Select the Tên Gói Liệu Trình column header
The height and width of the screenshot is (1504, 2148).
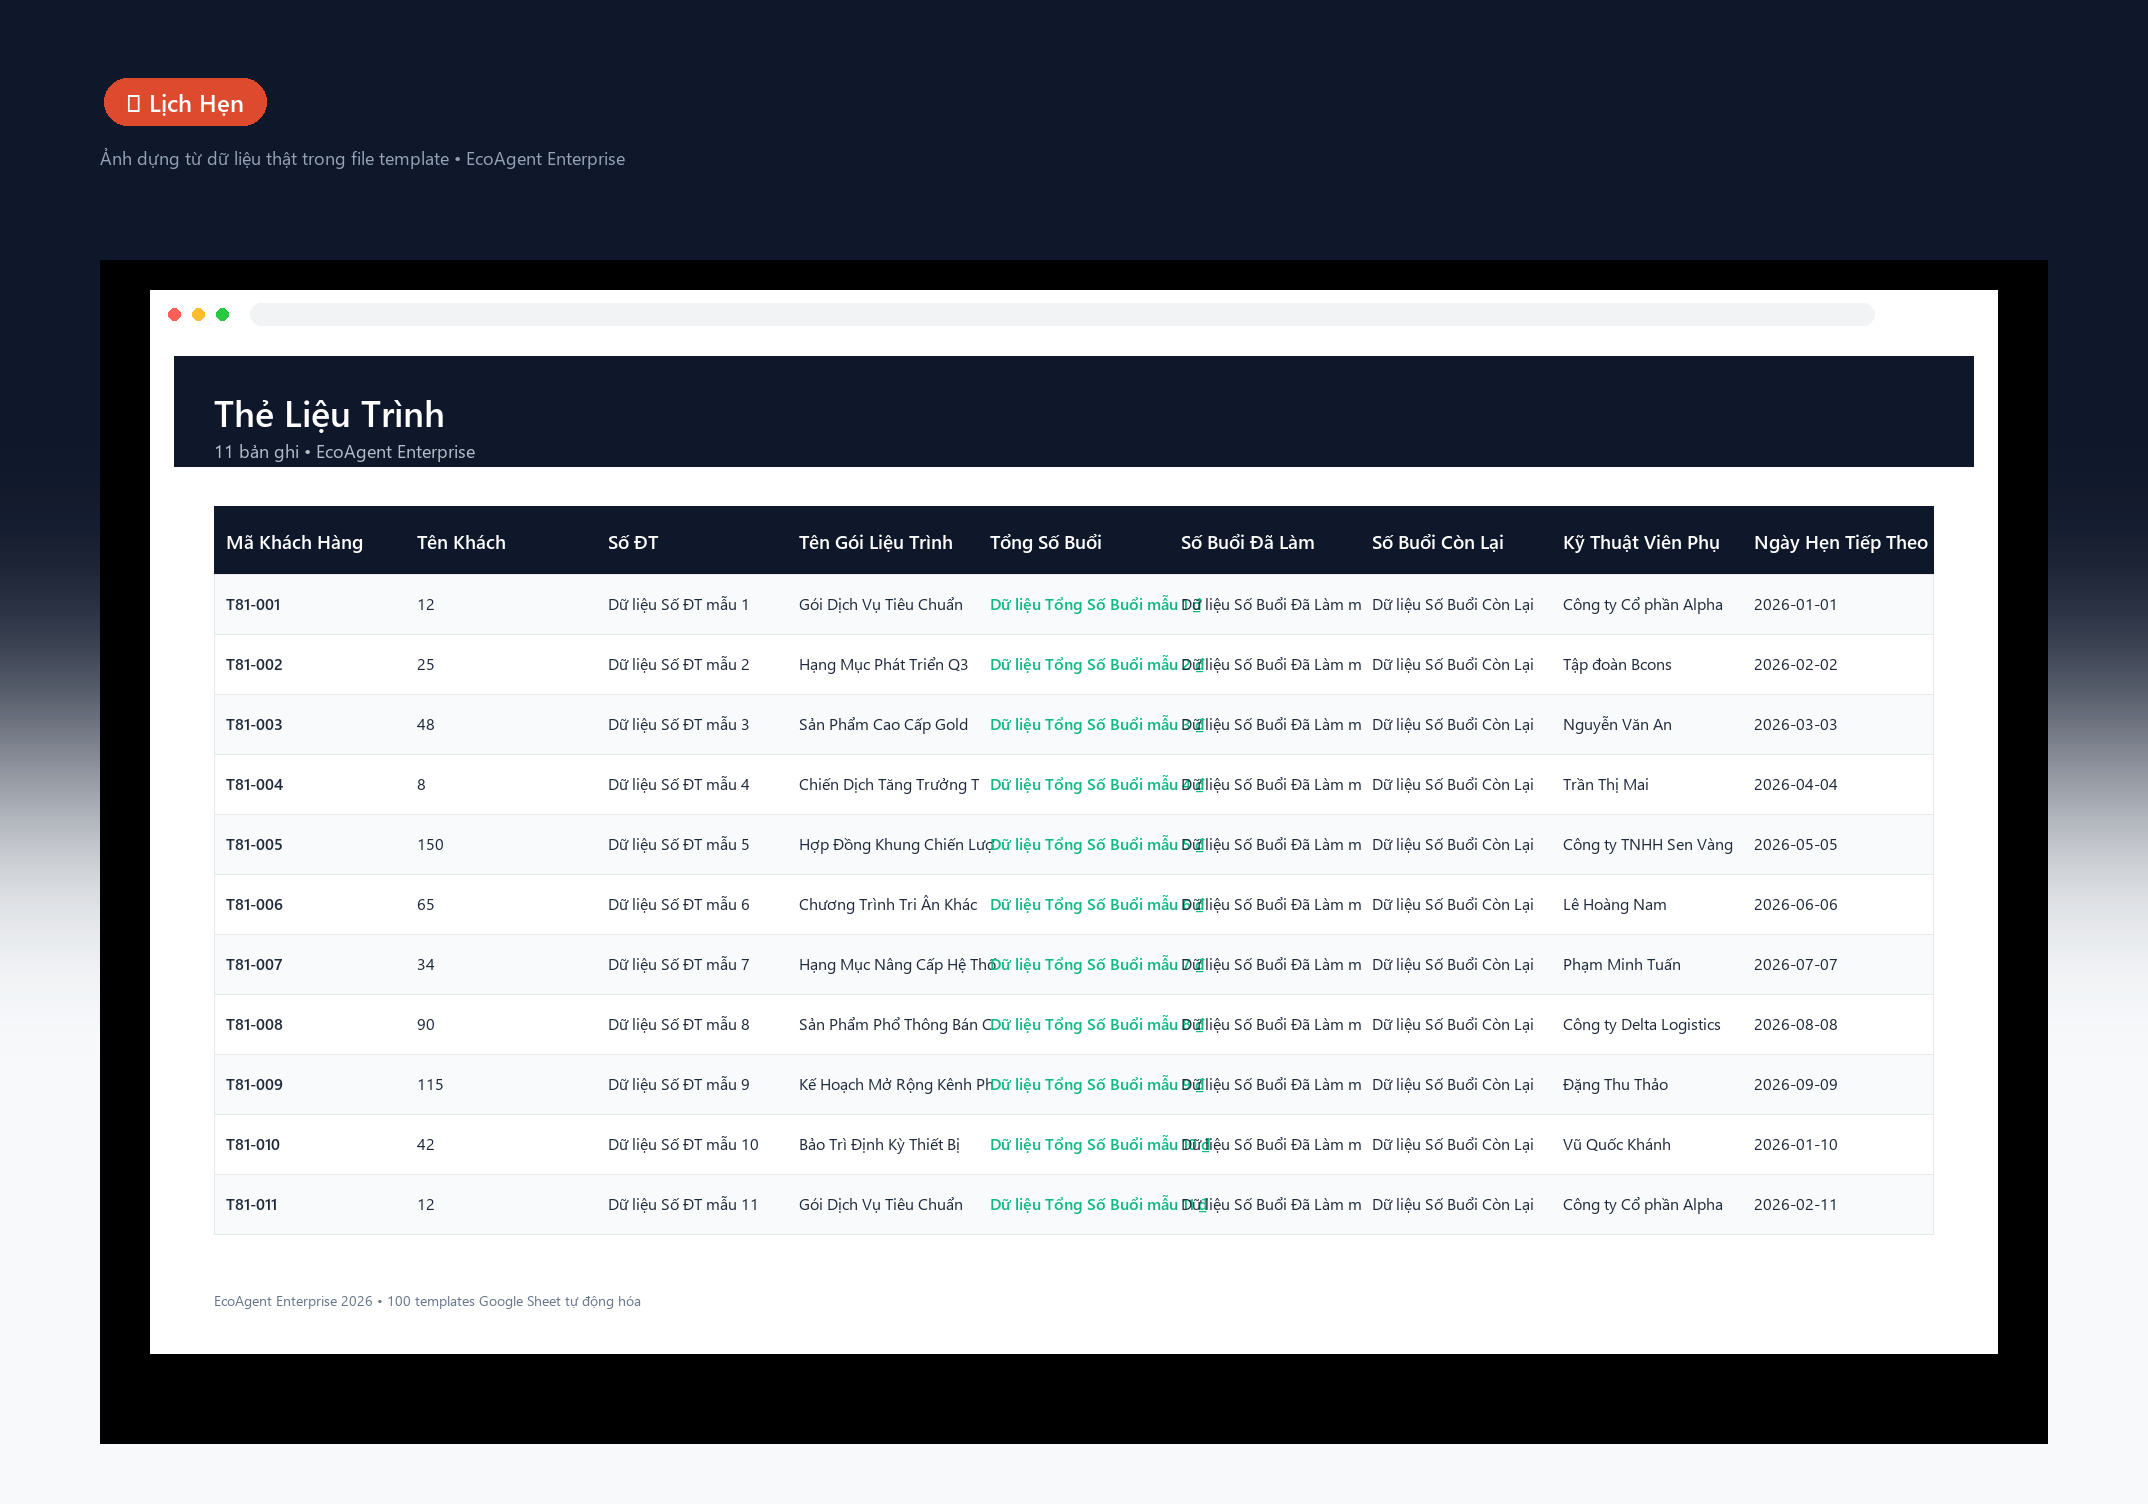(875, 542)
